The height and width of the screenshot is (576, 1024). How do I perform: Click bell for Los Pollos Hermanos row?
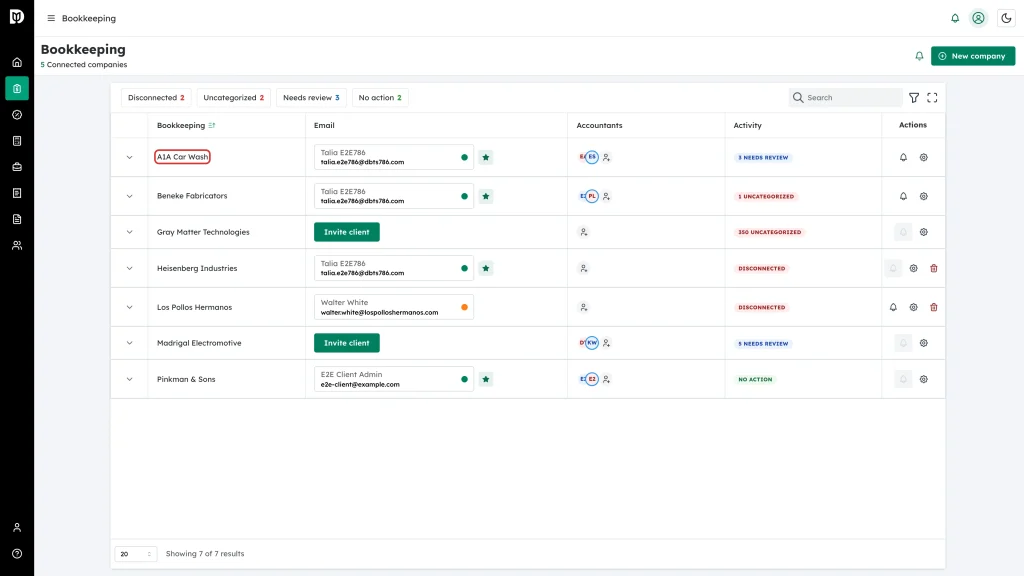pos(893,308)
